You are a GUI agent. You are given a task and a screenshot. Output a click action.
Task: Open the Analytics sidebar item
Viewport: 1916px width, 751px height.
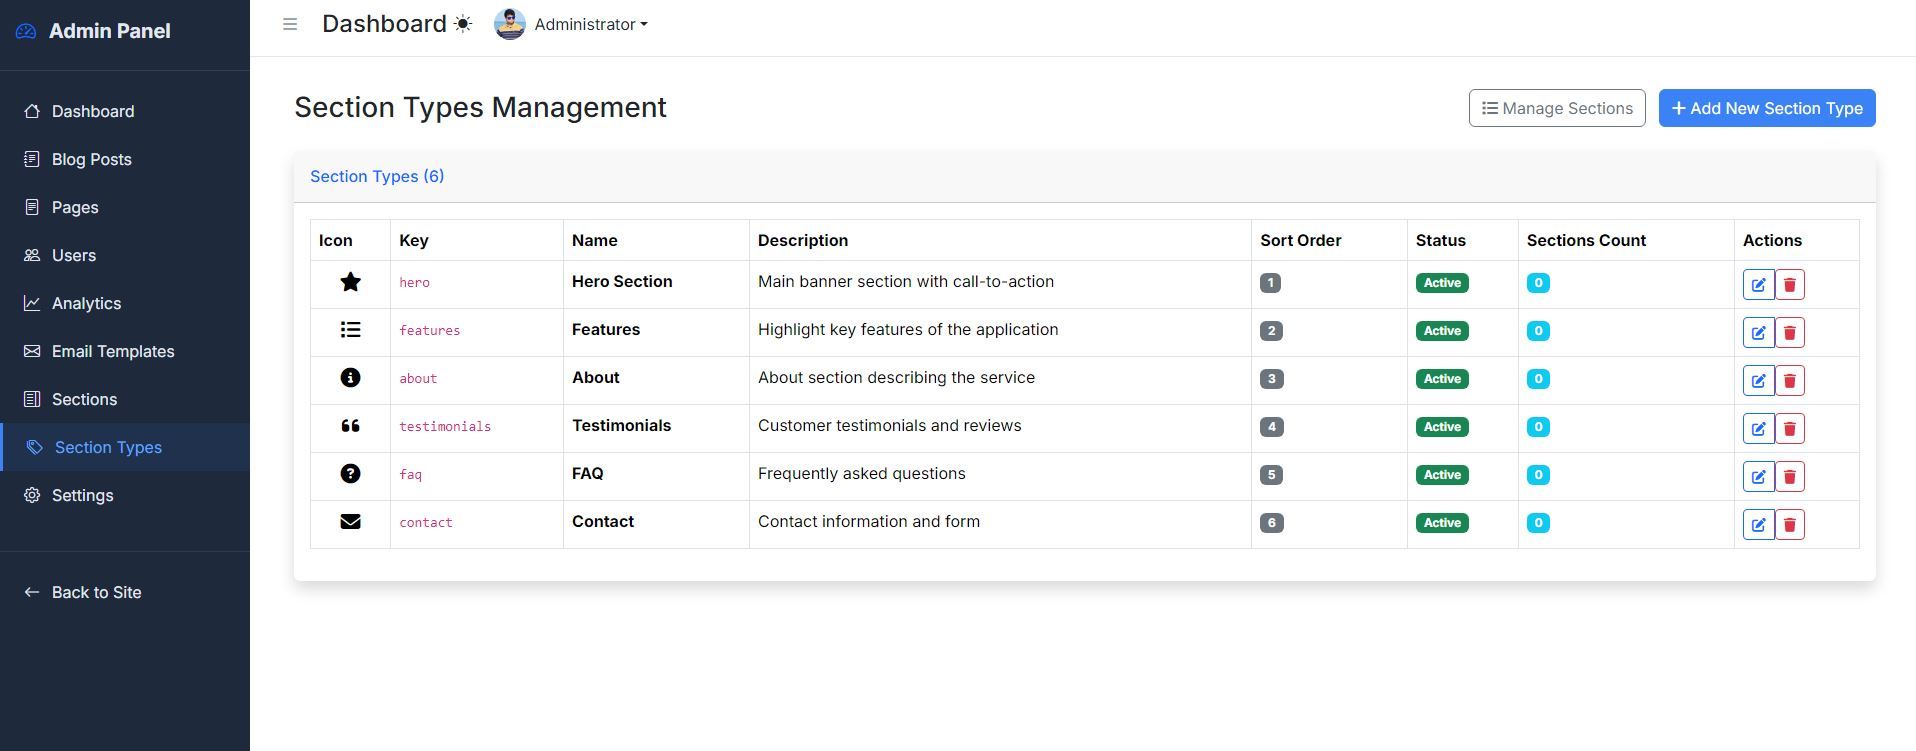(86, 303)
